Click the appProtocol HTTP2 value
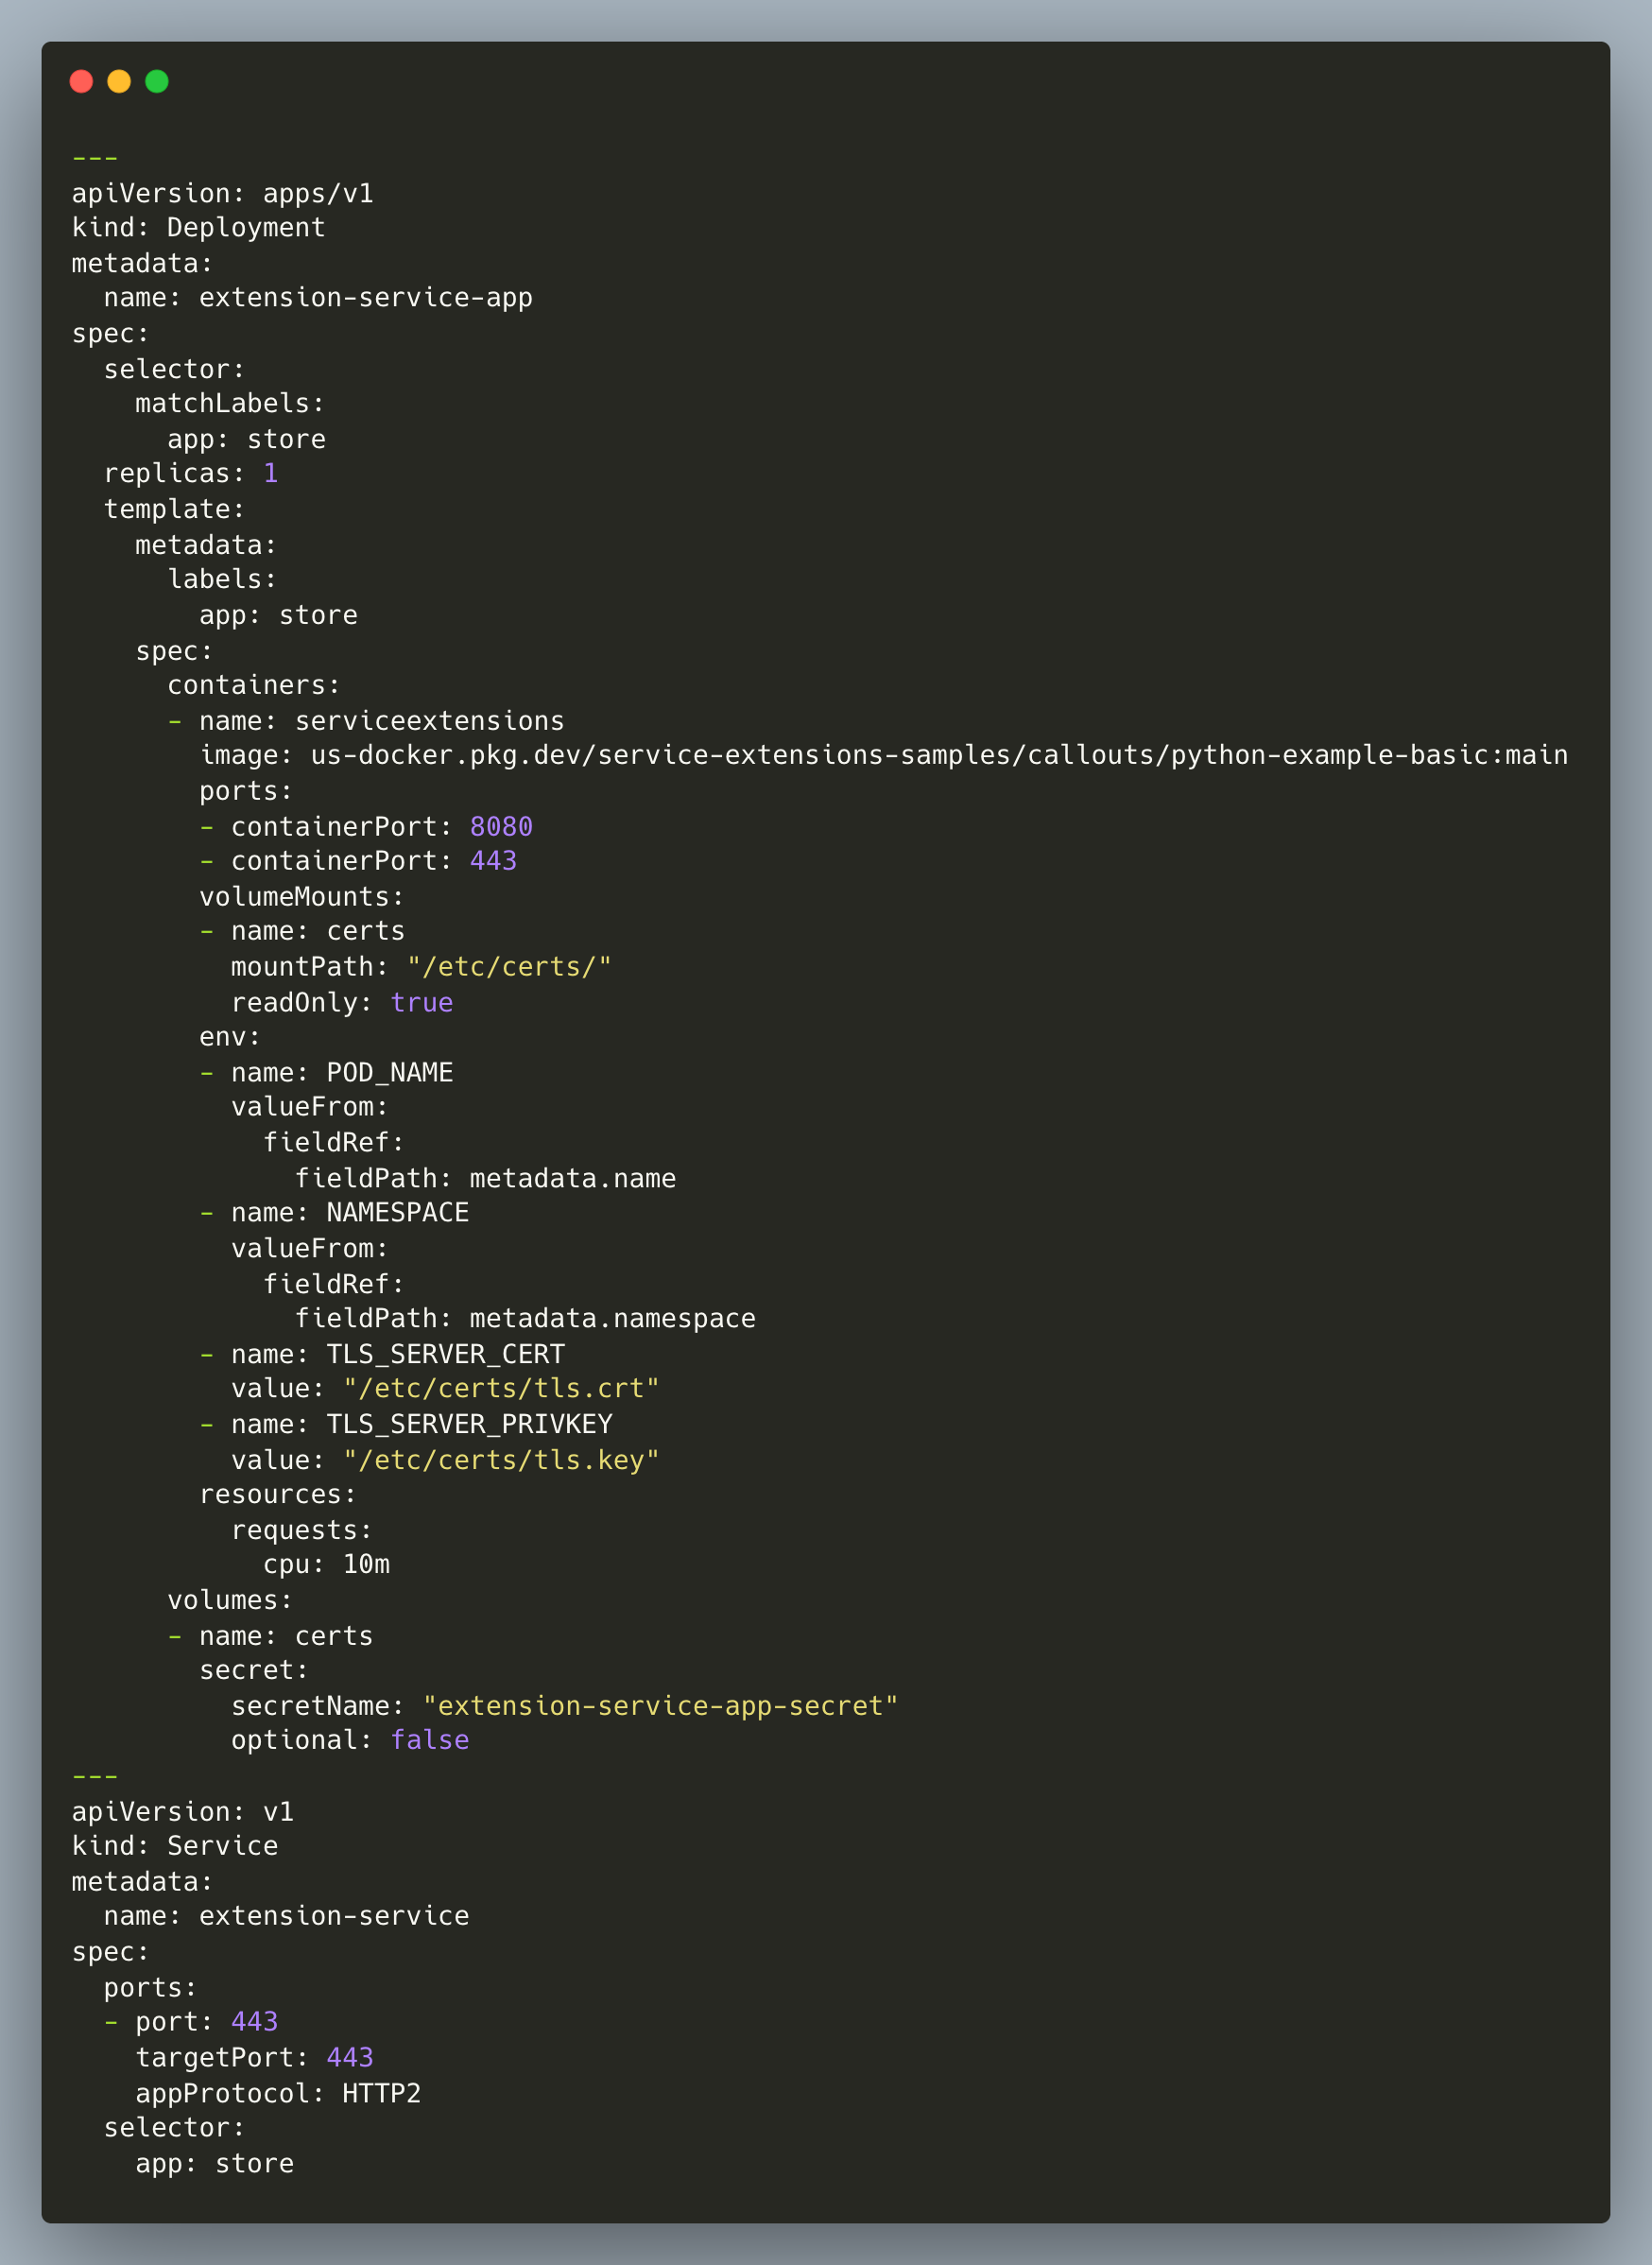This screenshot has height=2265, width=1652. pyautogui.click(x=381, y=2093)
